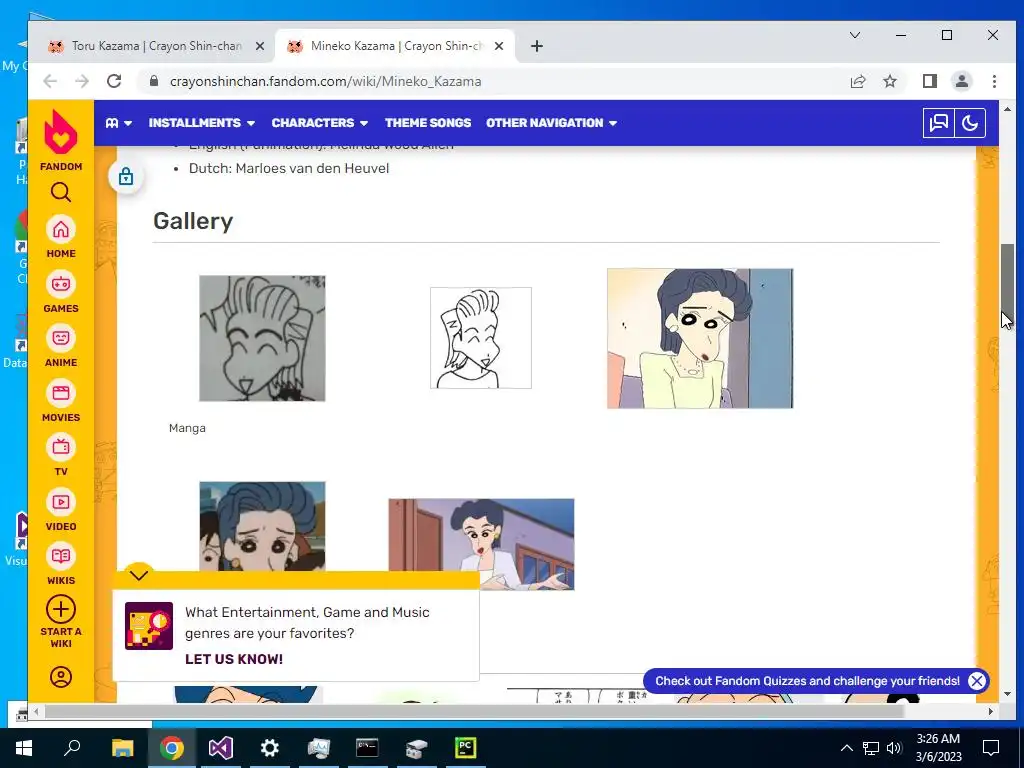Open the GAMES section icon
Viewport: 1024px width, 768px height.
(61, 285)
